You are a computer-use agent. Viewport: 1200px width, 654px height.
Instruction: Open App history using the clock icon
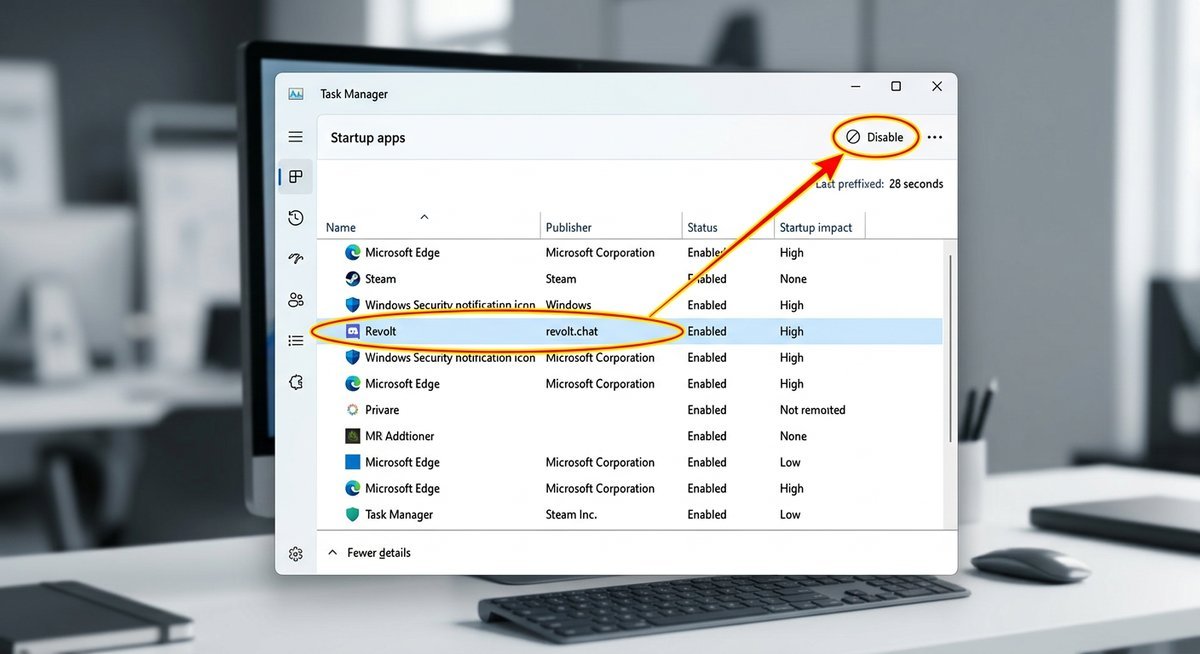click(295, 217)
